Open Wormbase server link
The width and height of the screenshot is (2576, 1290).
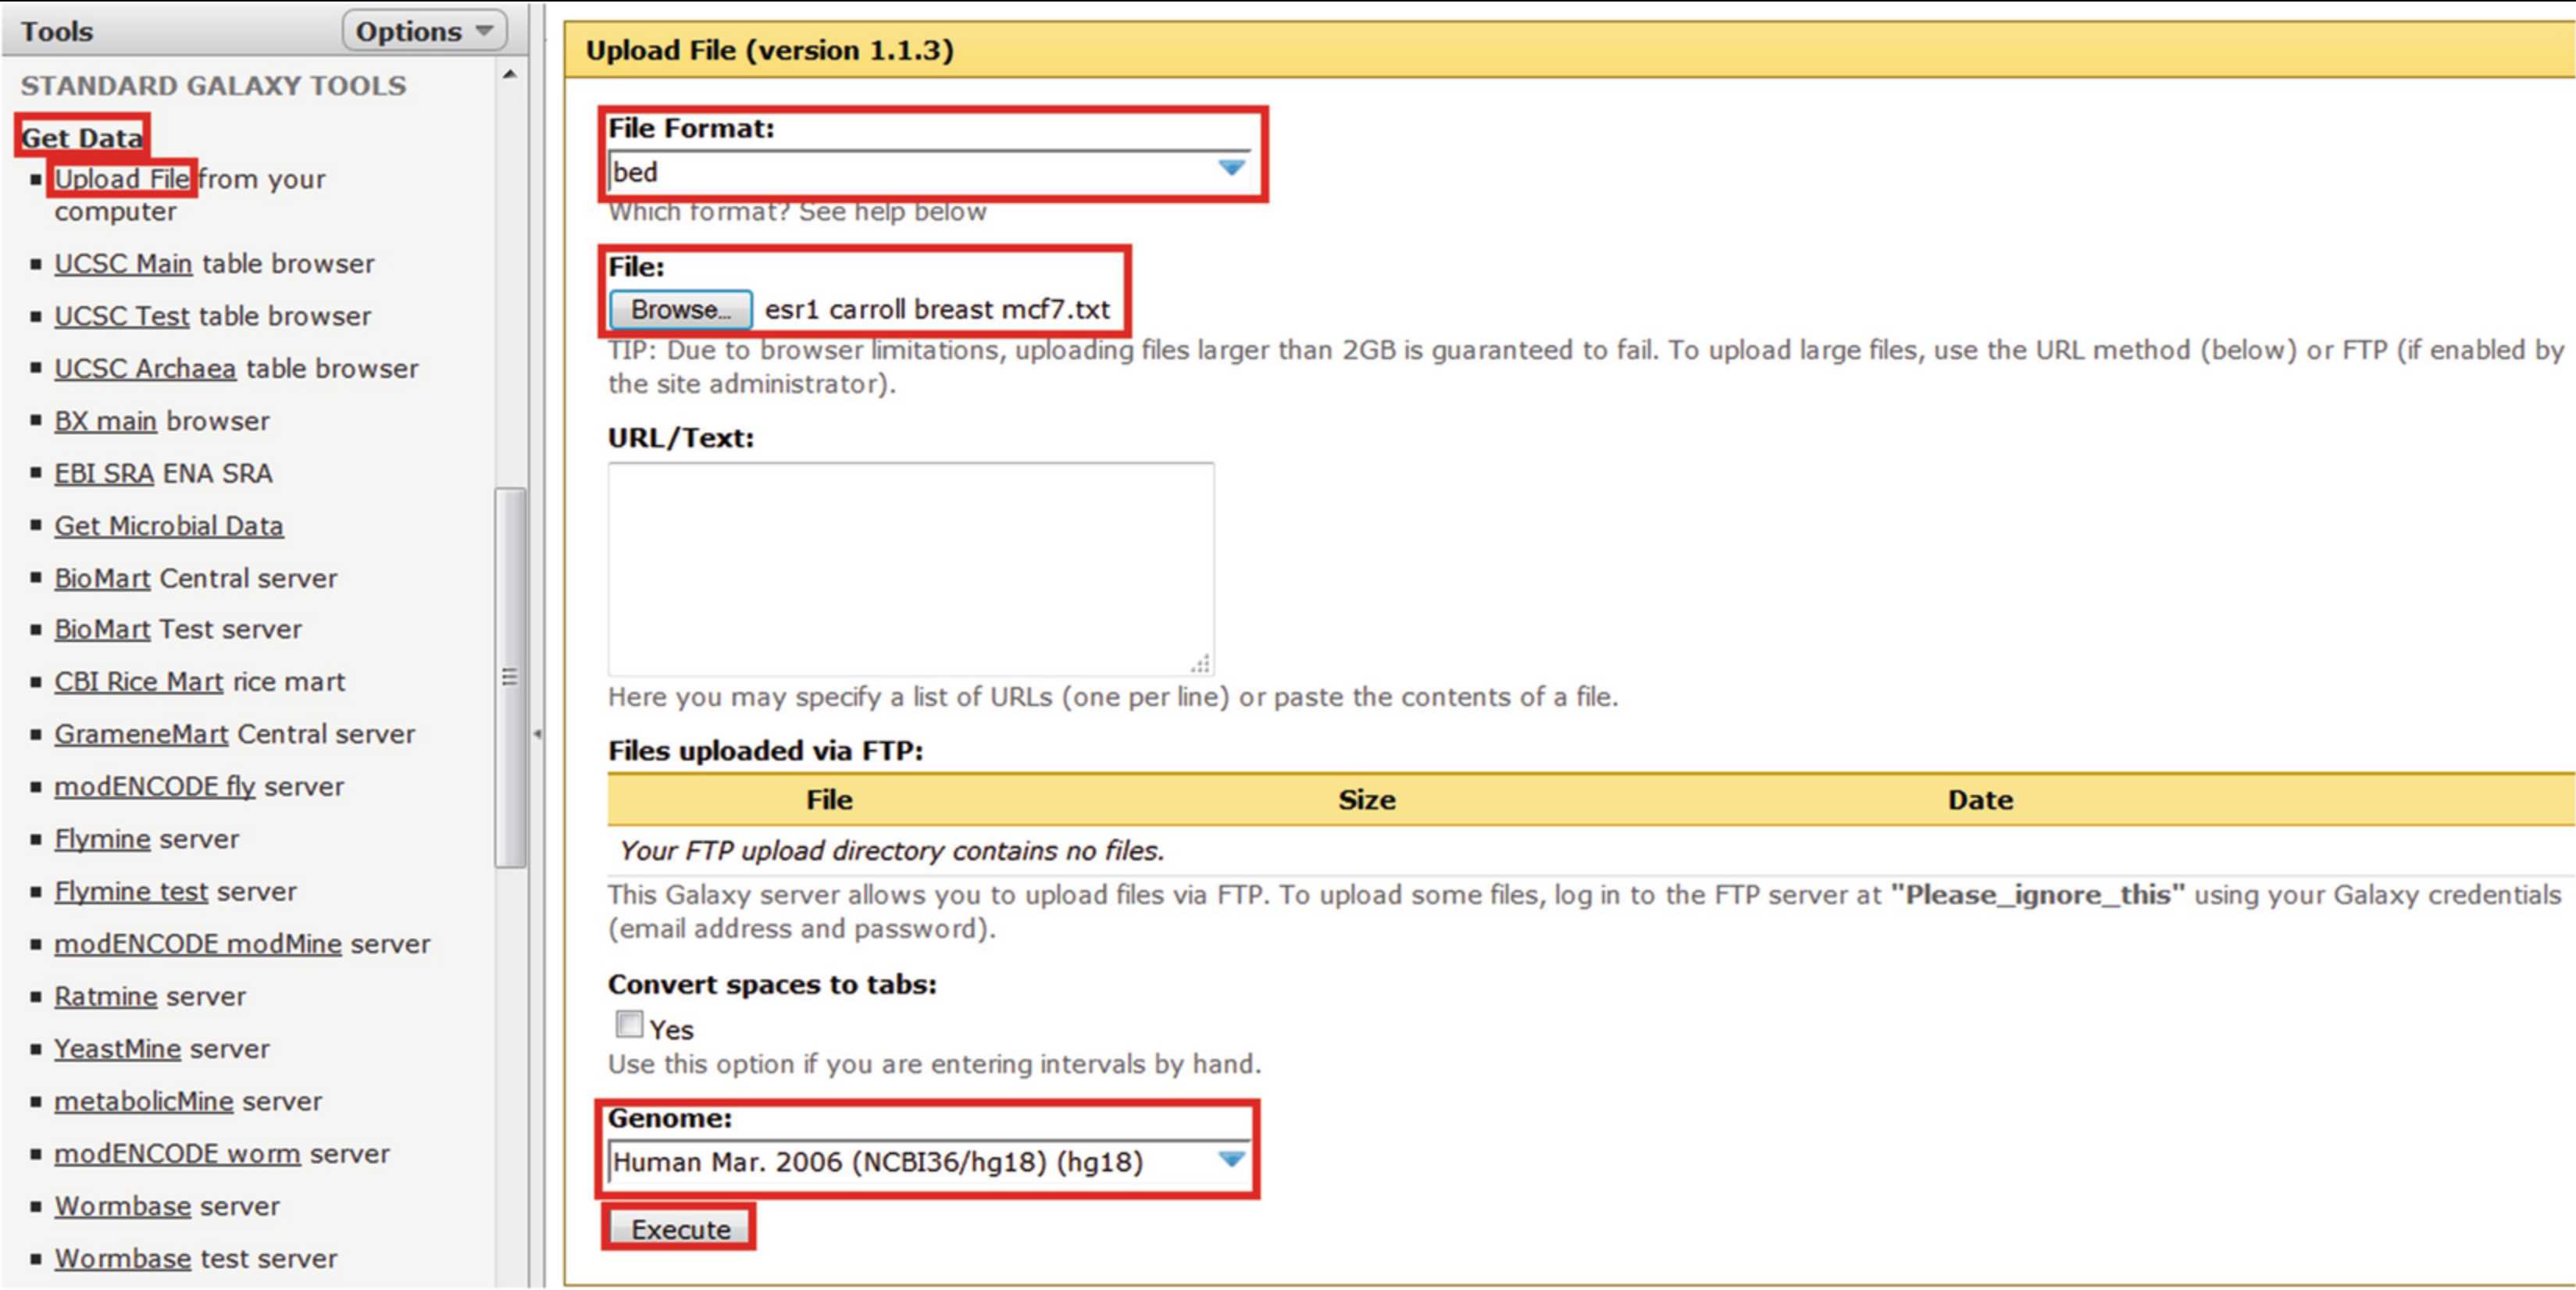click(x=122, y=1206)
